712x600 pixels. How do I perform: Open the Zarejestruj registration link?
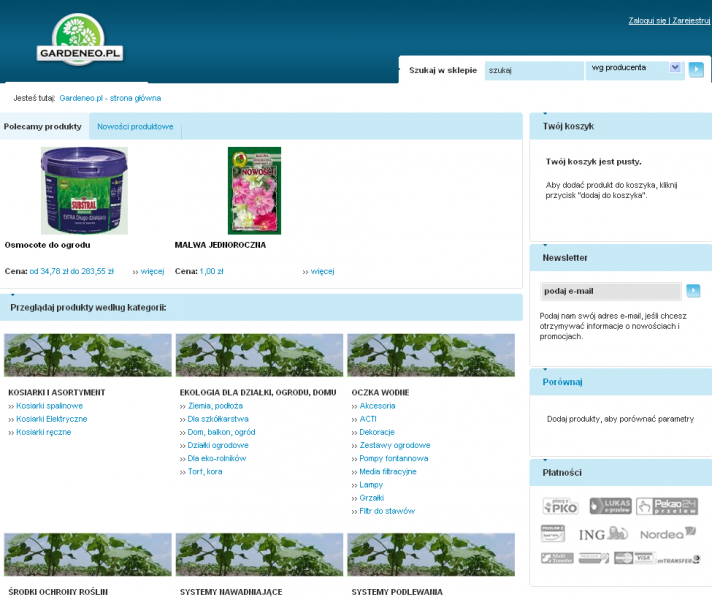(x=691, y=20)
